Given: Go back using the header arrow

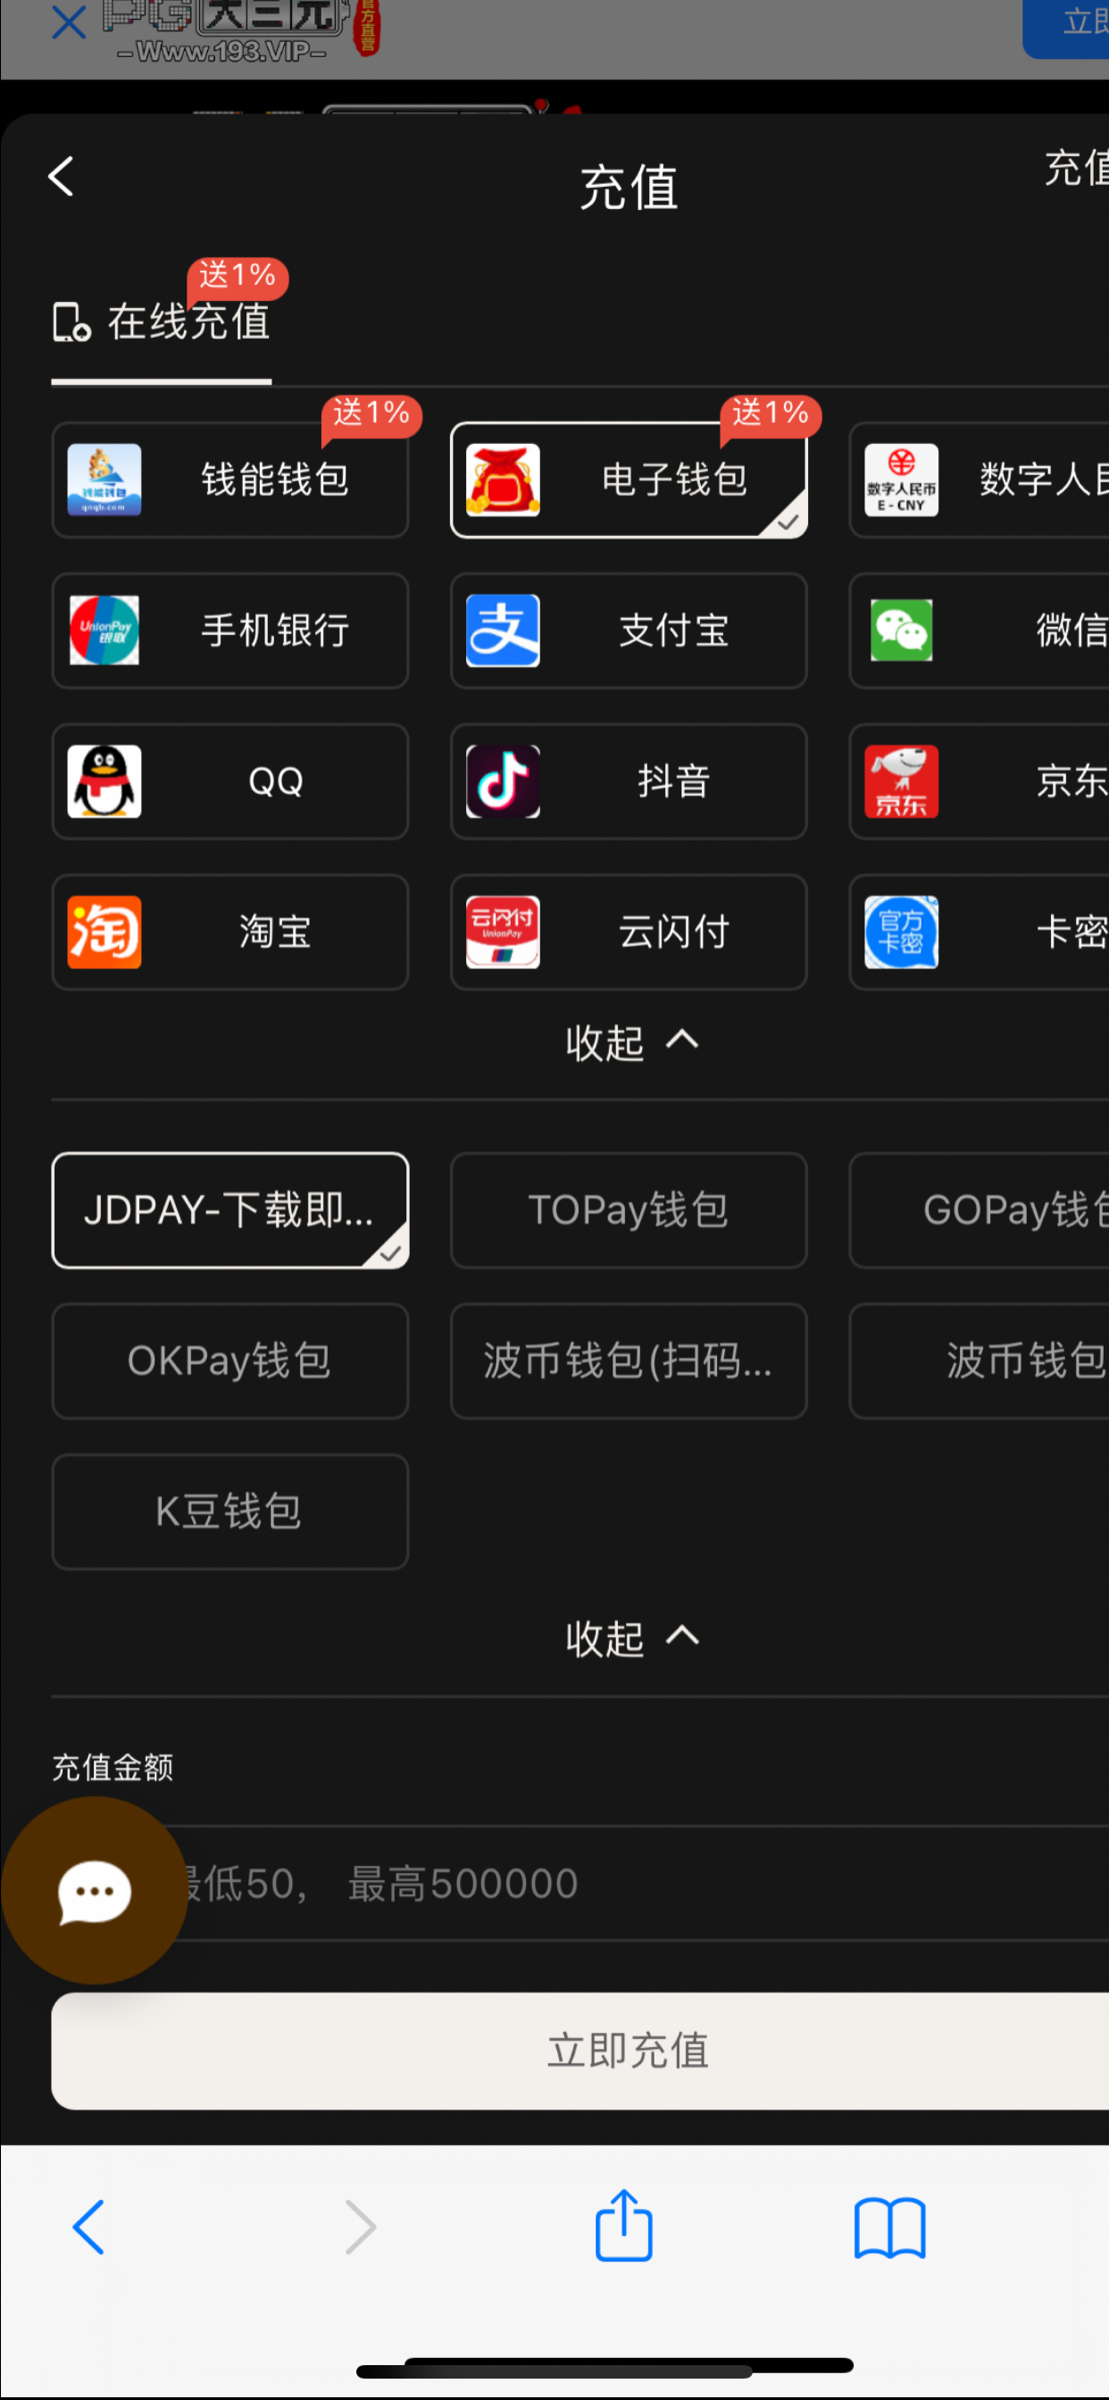Looking at the screenshot, I should point(62,177).
